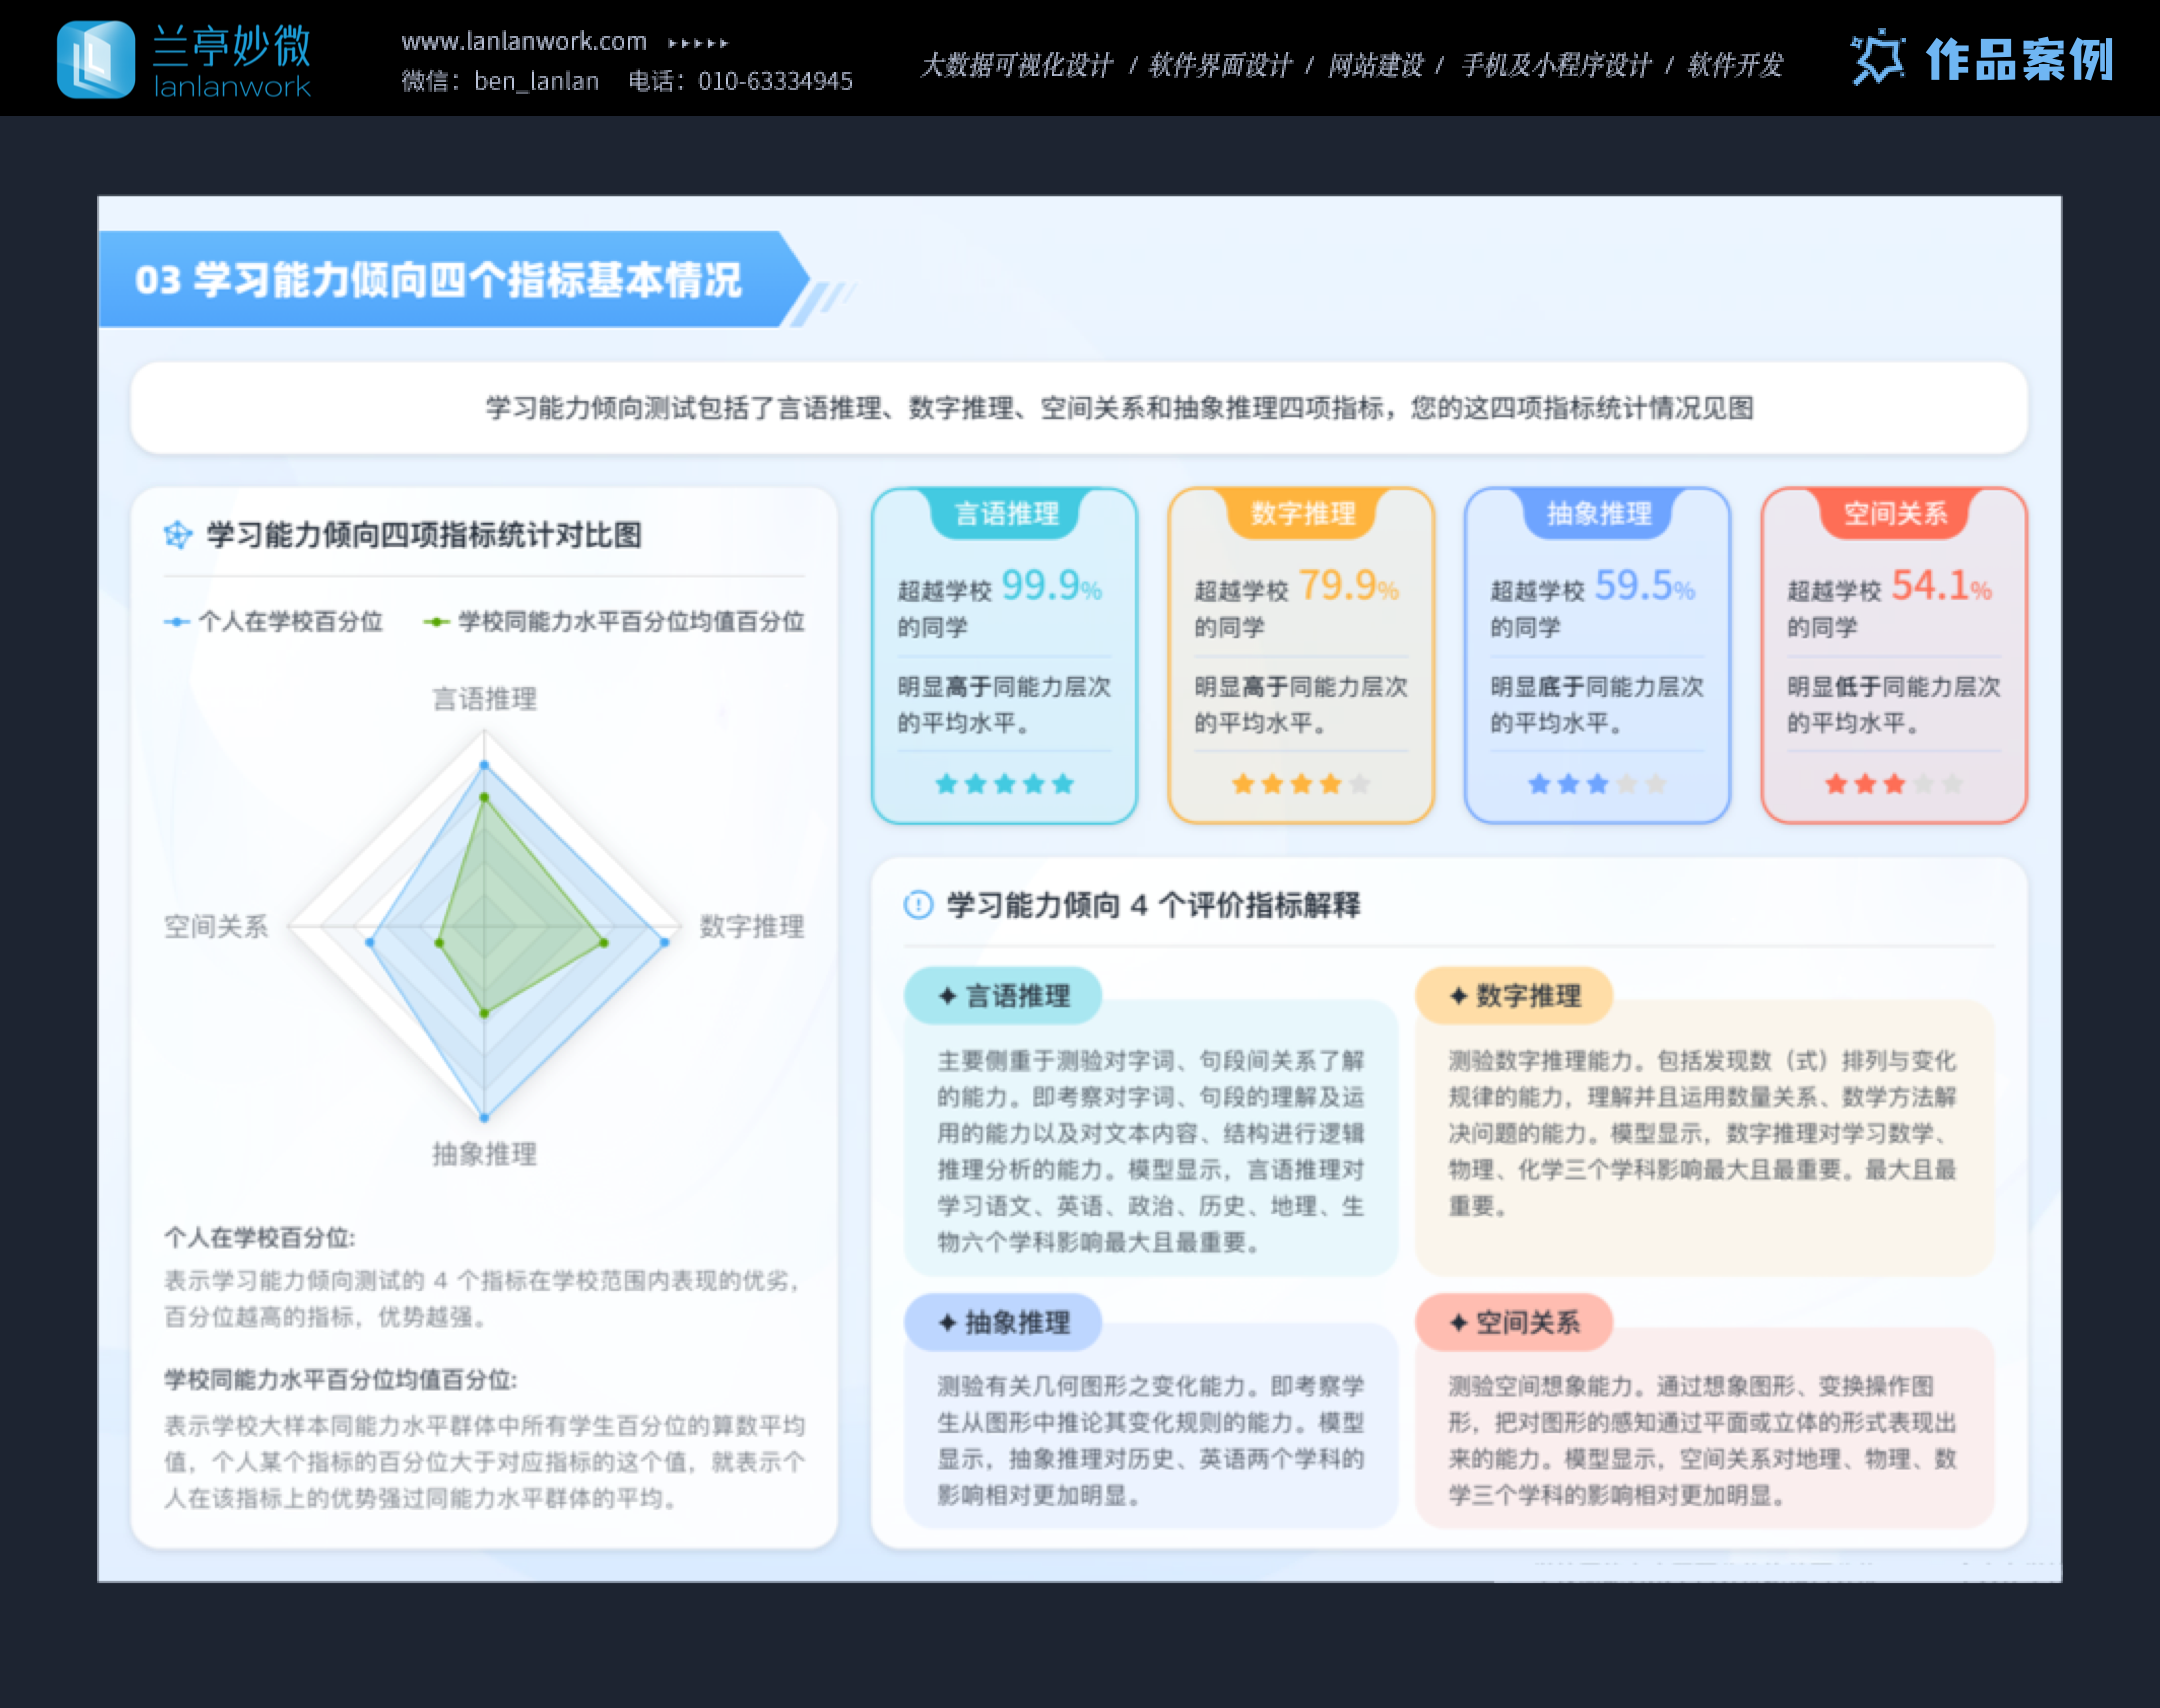Click the five-star rating in 言语推理 card

(1004, 784)
